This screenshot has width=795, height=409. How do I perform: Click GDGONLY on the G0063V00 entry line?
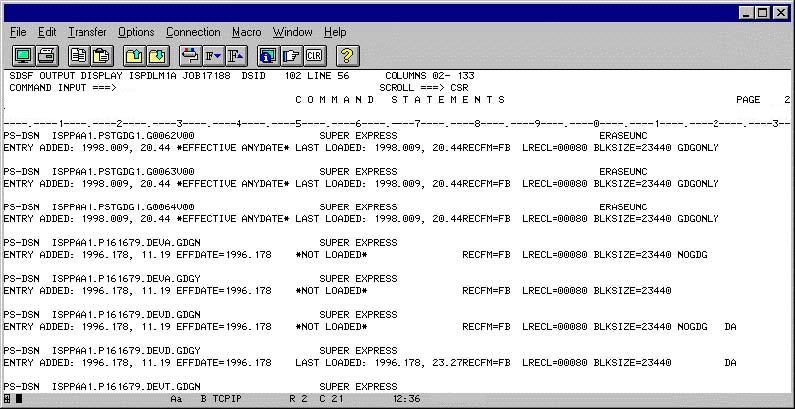pyautogui.click(x=698, y=183)
